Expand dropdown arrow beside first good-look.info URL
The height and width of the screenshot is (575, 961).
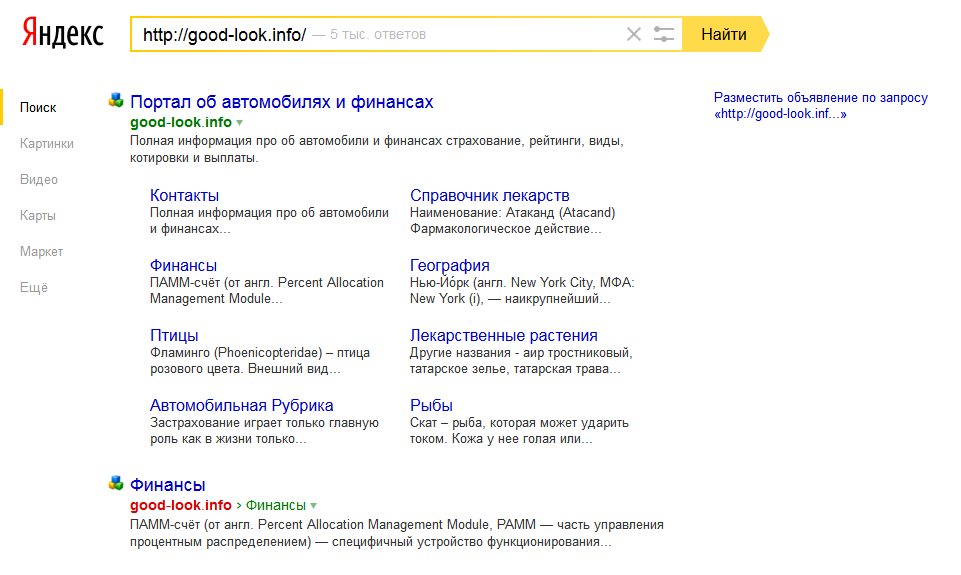[x=240, y=123]
